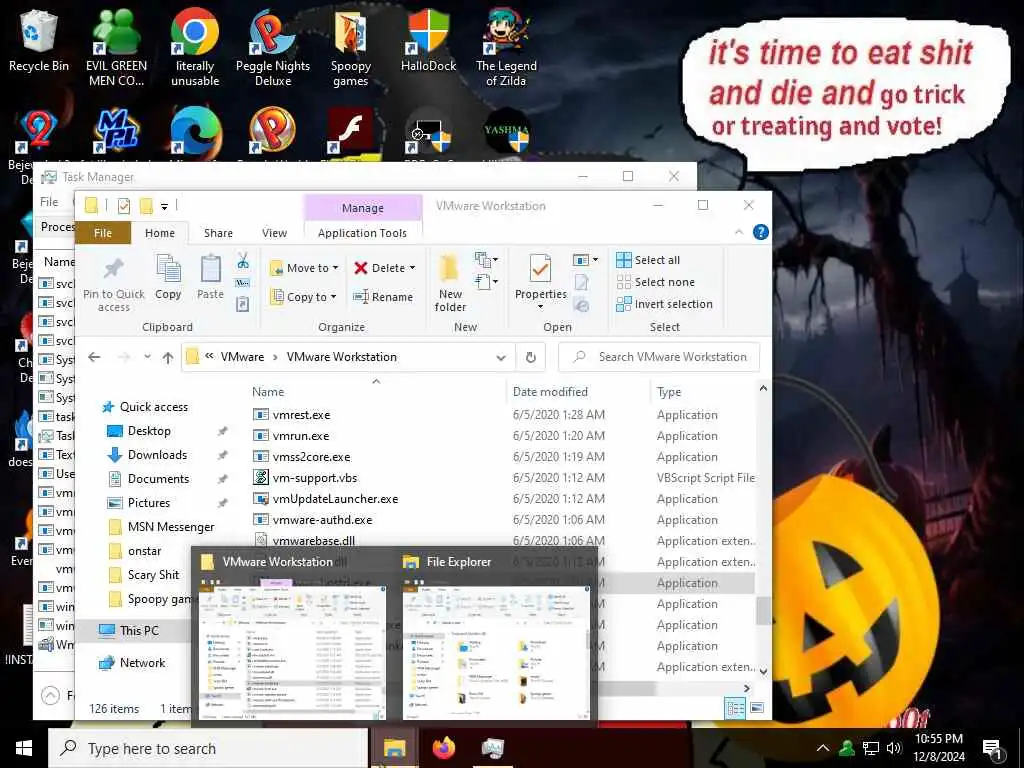Click the Paste shortcut icon
The image size is (1024, 768).
click(x=243, y=304)
